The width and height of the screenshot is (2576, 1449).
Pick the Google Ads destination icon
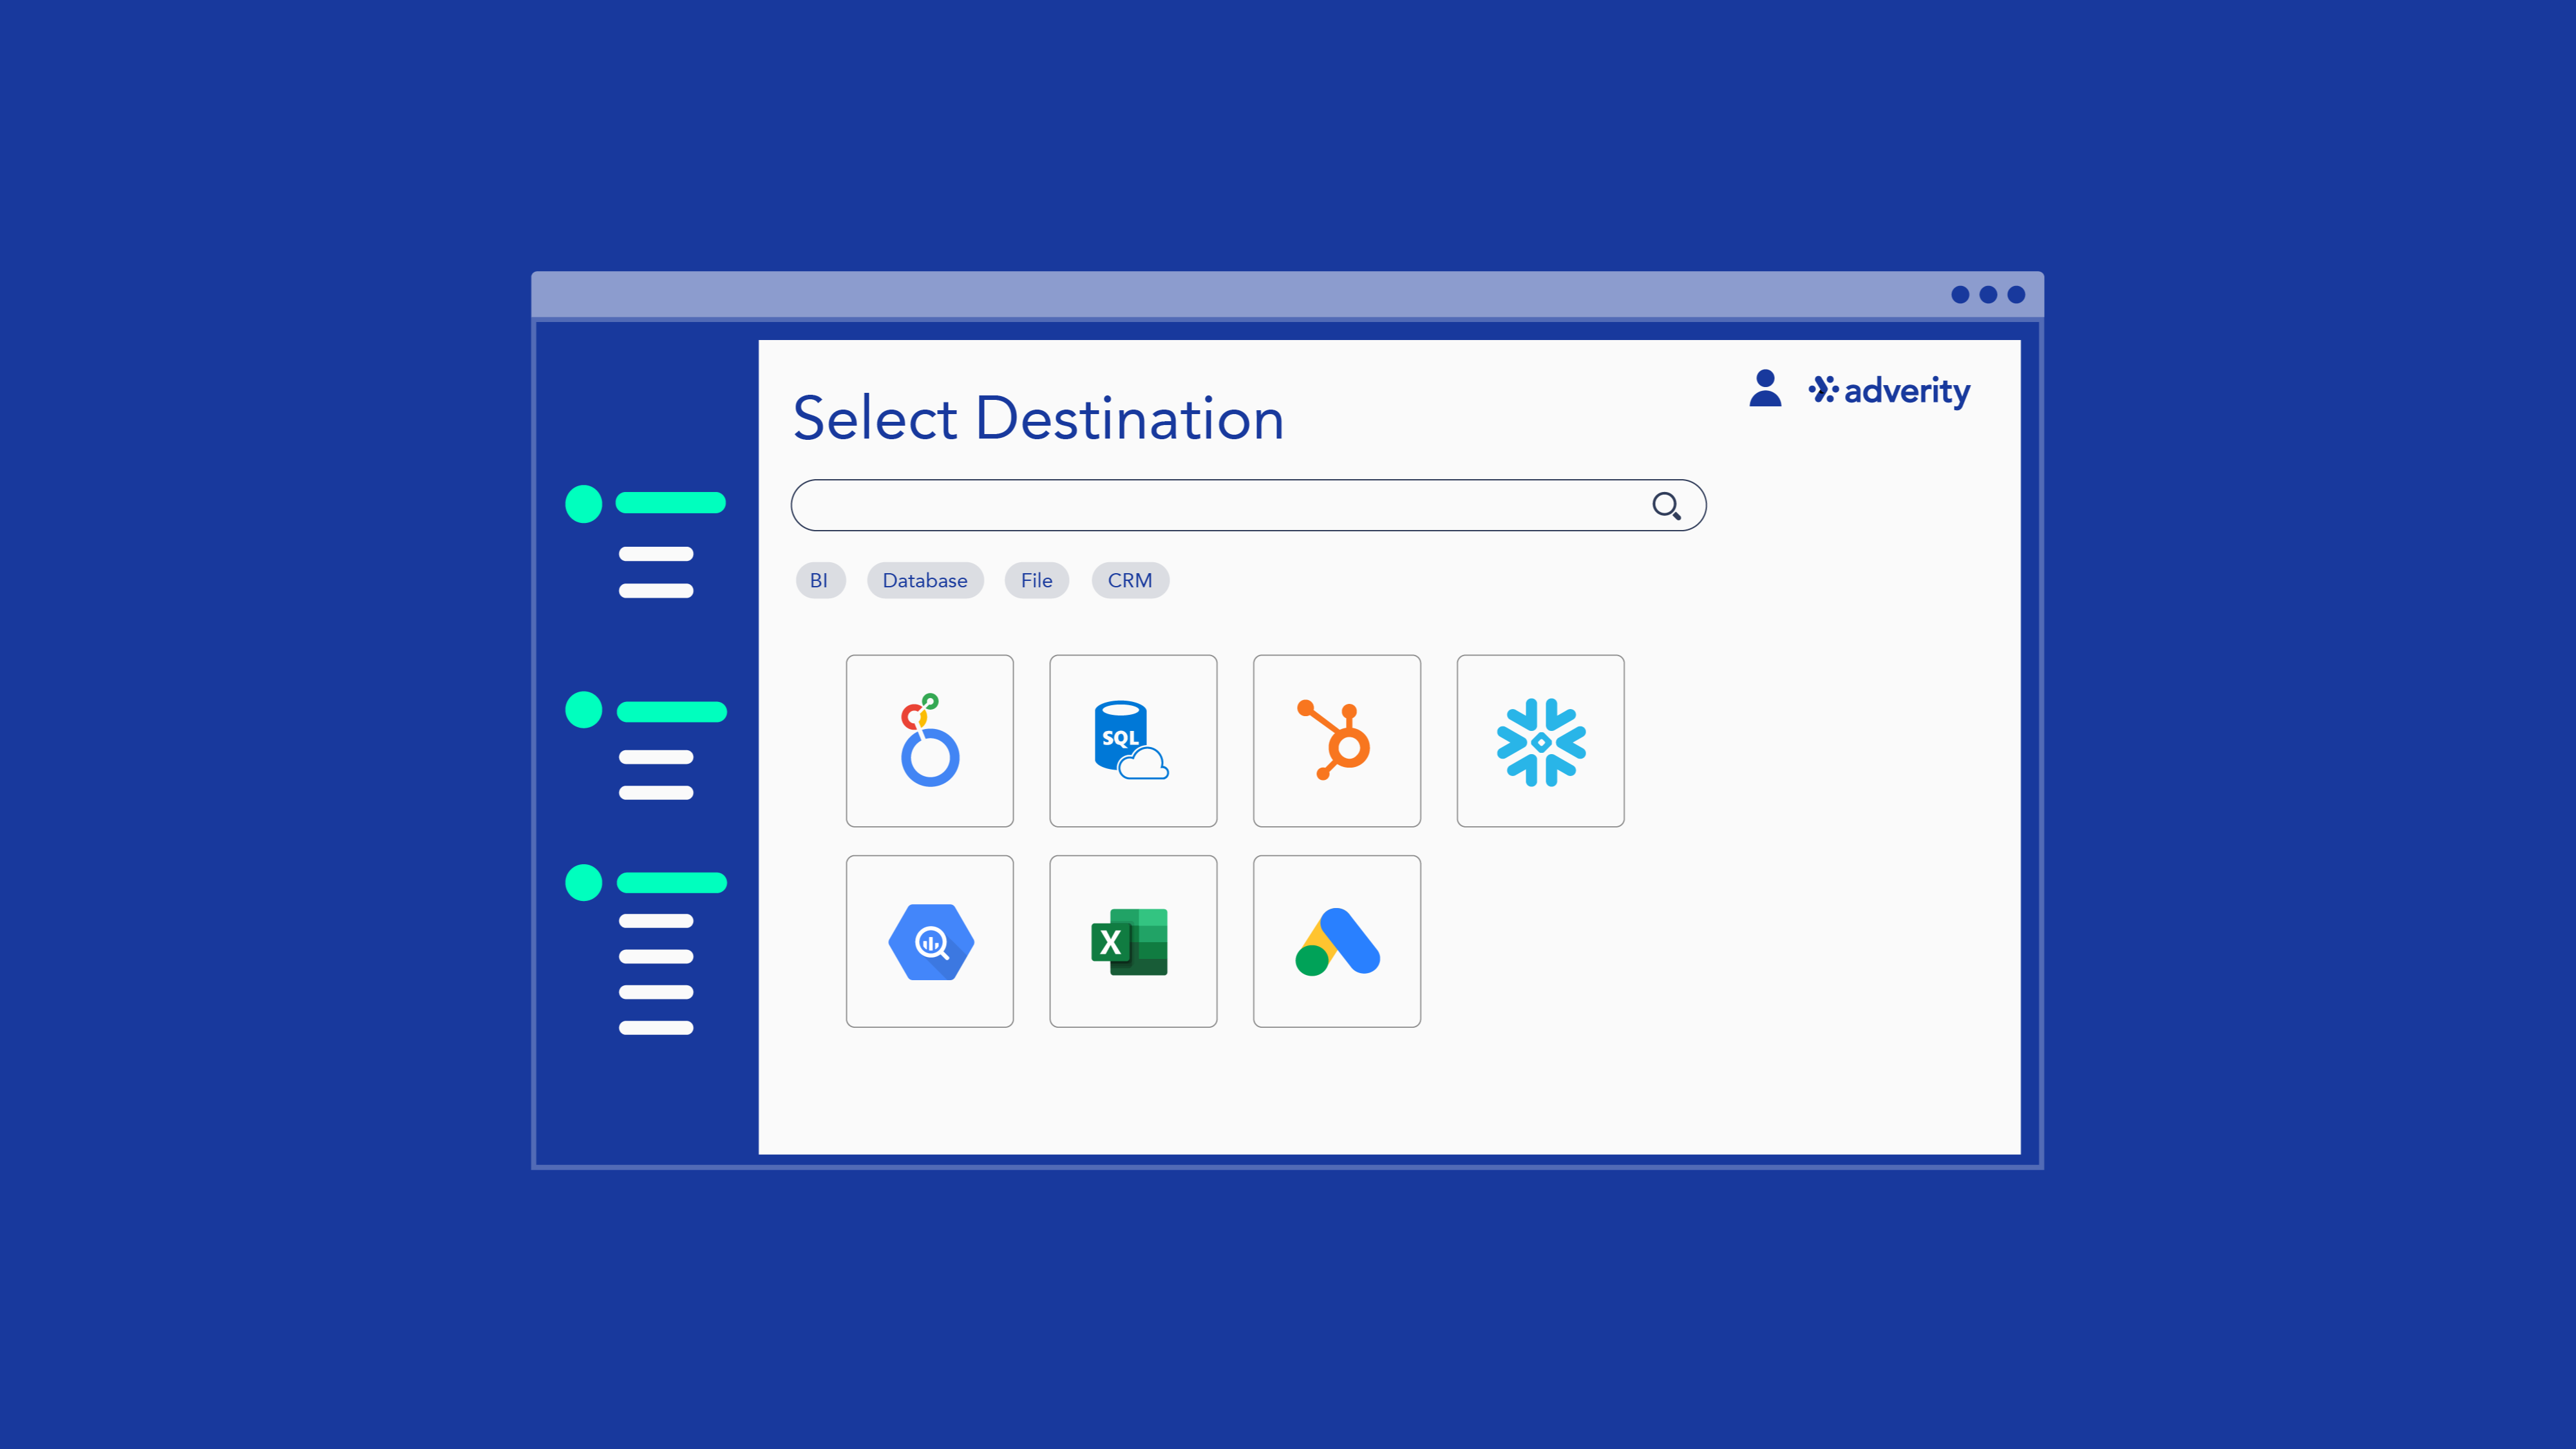pos(1336,941)
